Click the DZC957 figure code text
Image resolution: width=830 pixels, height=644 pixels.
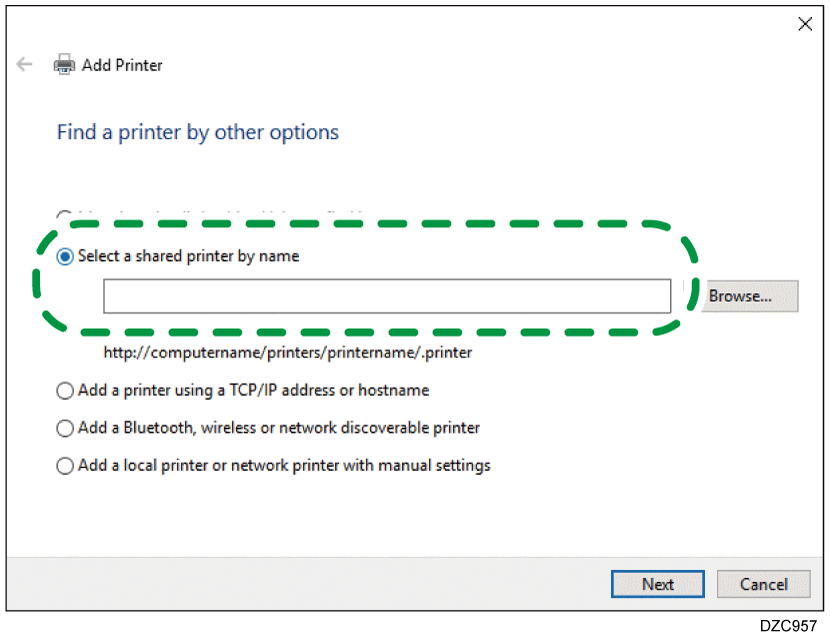coord(788,626)
